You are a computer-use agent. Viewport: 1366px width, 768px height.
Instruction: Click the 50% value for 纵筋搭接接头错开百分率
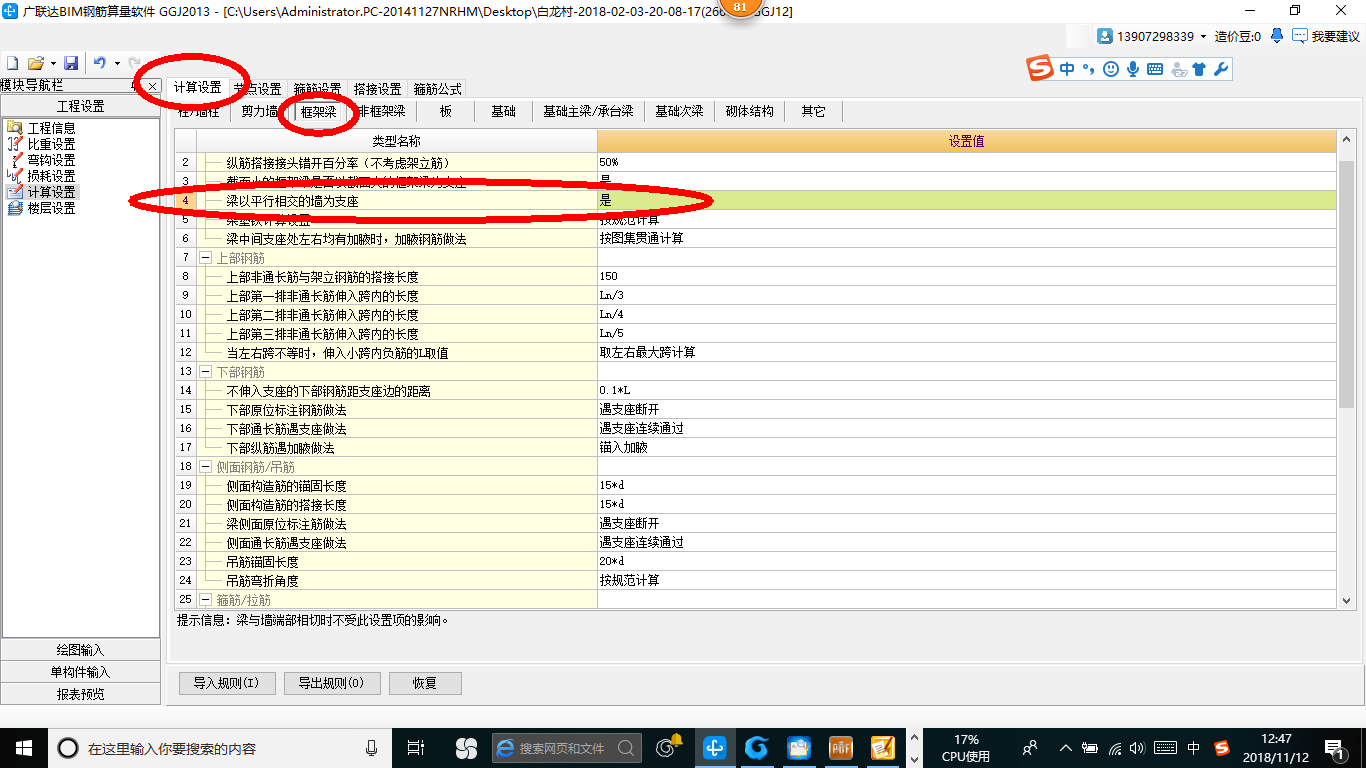[x=966, y=162]
